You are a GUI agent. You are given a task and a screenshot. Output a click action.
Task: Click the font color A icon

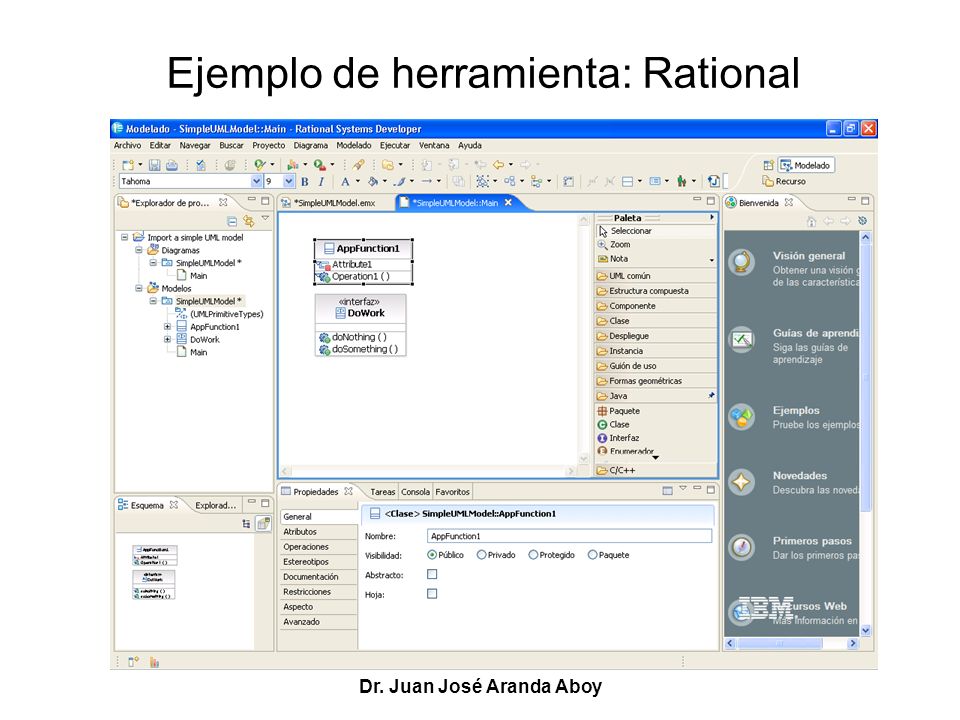(345, 181)
